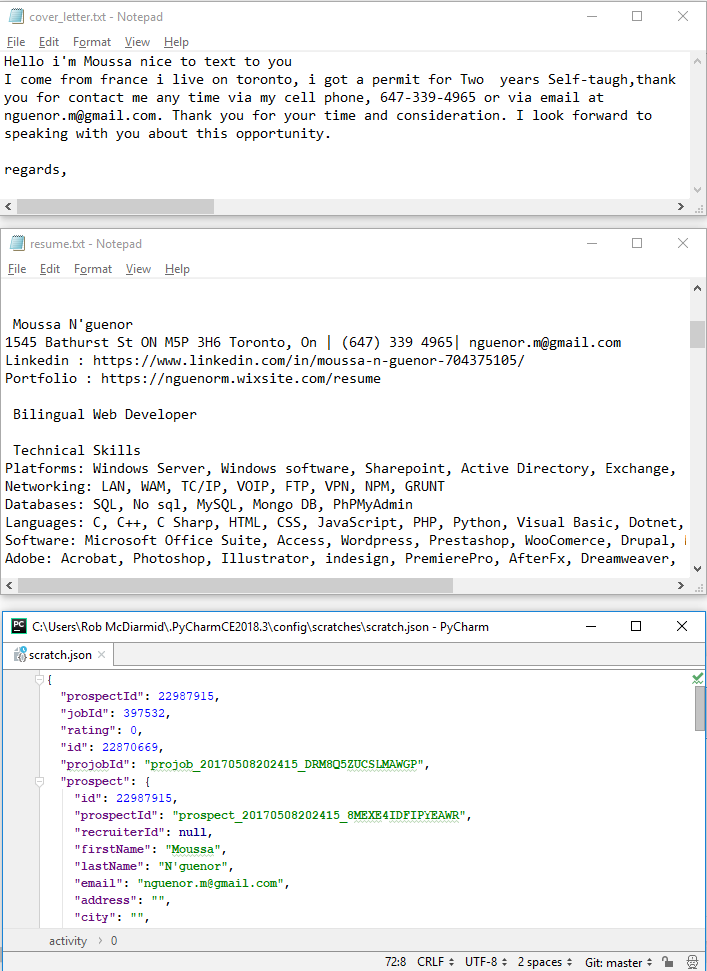Click the "recruiterId" null value
Viewport: 707px width, 971px height.
(193, 832)
